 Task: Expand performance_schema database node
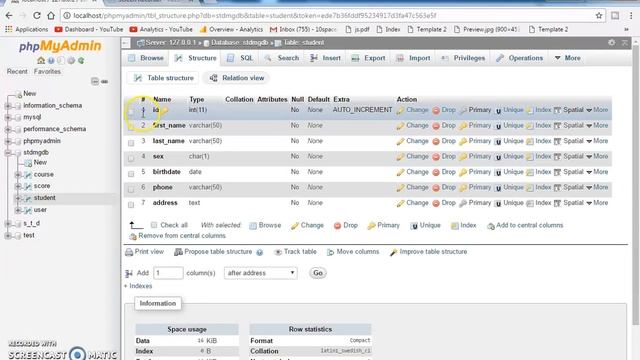pyautogui.click(x=8, y=129)
